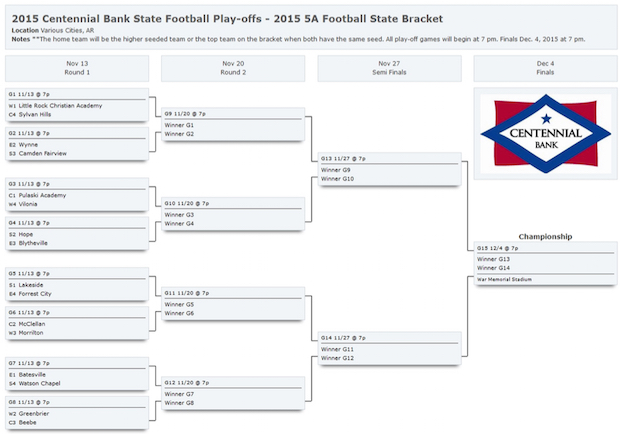This screenshot has width=620, height=434.
Task: Select the G15 Championship game box
Action: [545, 263]
